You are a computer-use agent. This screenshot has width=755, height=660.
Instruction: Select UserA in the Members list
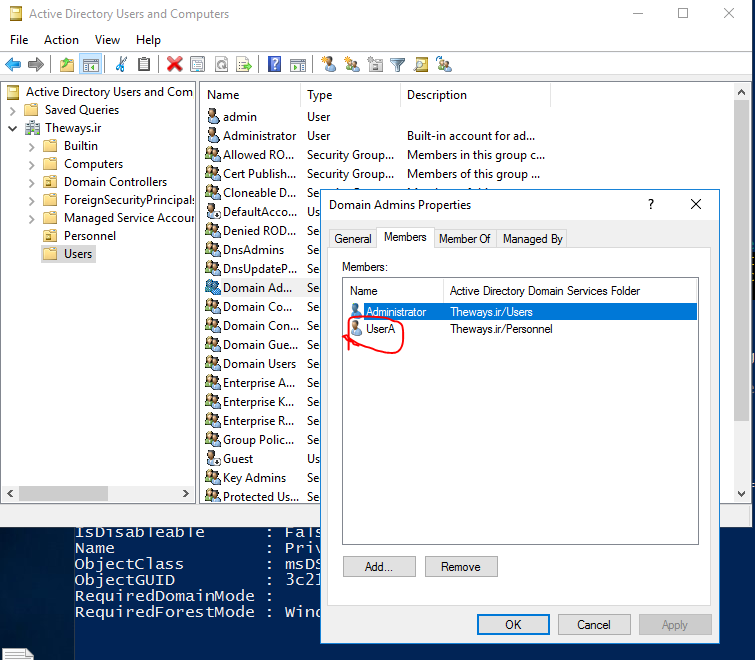coord(380,329)
